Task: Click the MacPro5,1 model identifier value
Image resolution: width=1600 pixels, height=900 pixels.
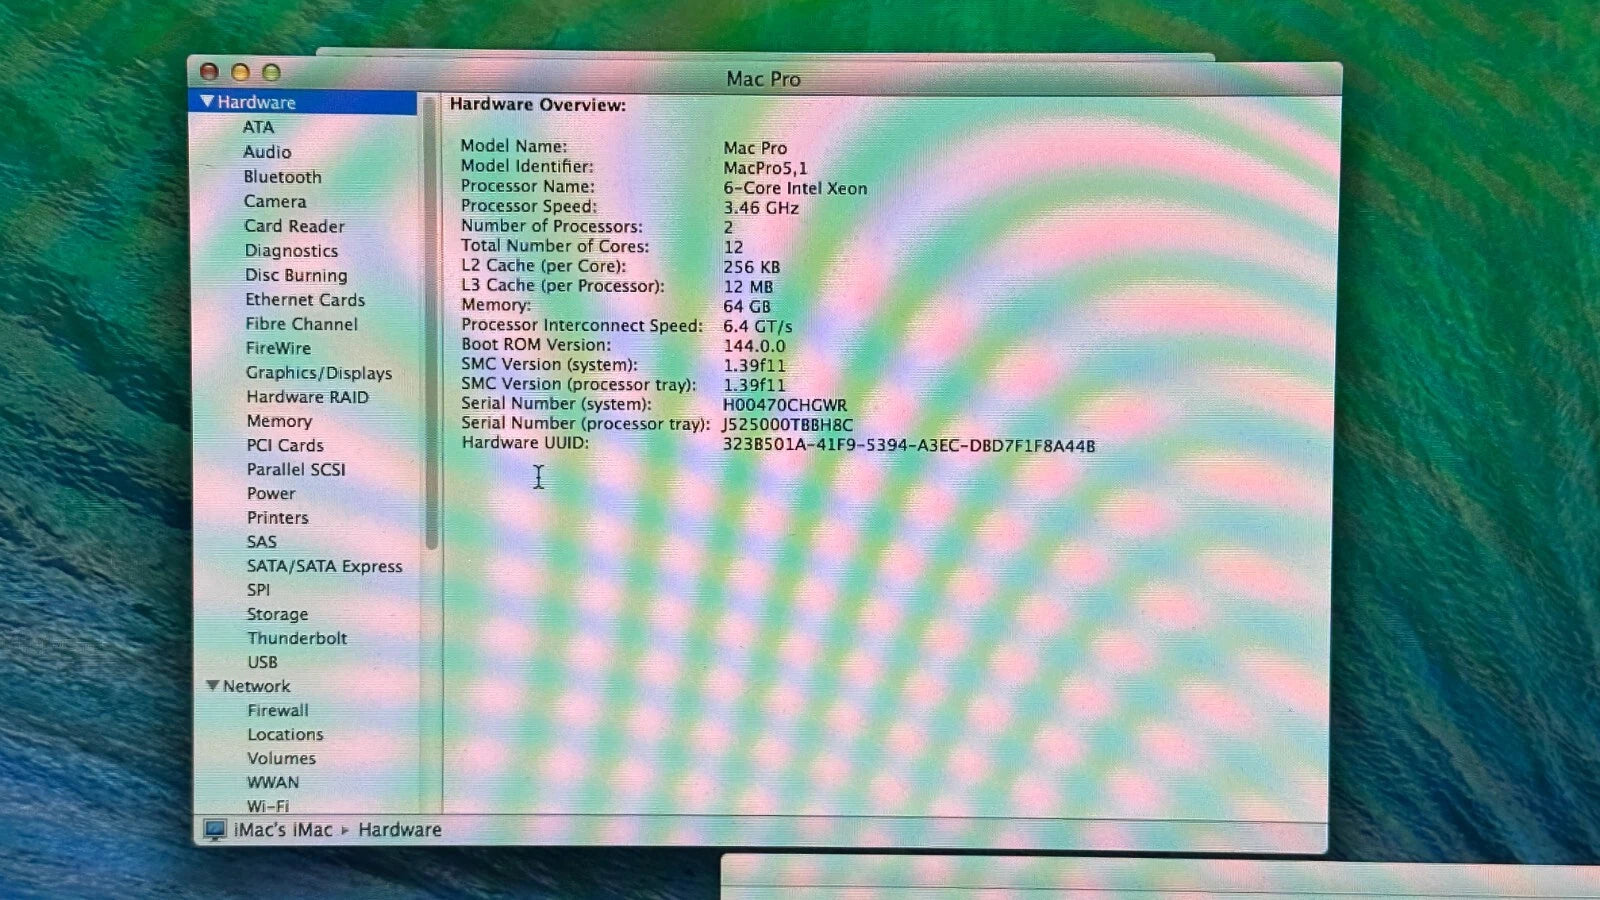Action: click(765, 168)
